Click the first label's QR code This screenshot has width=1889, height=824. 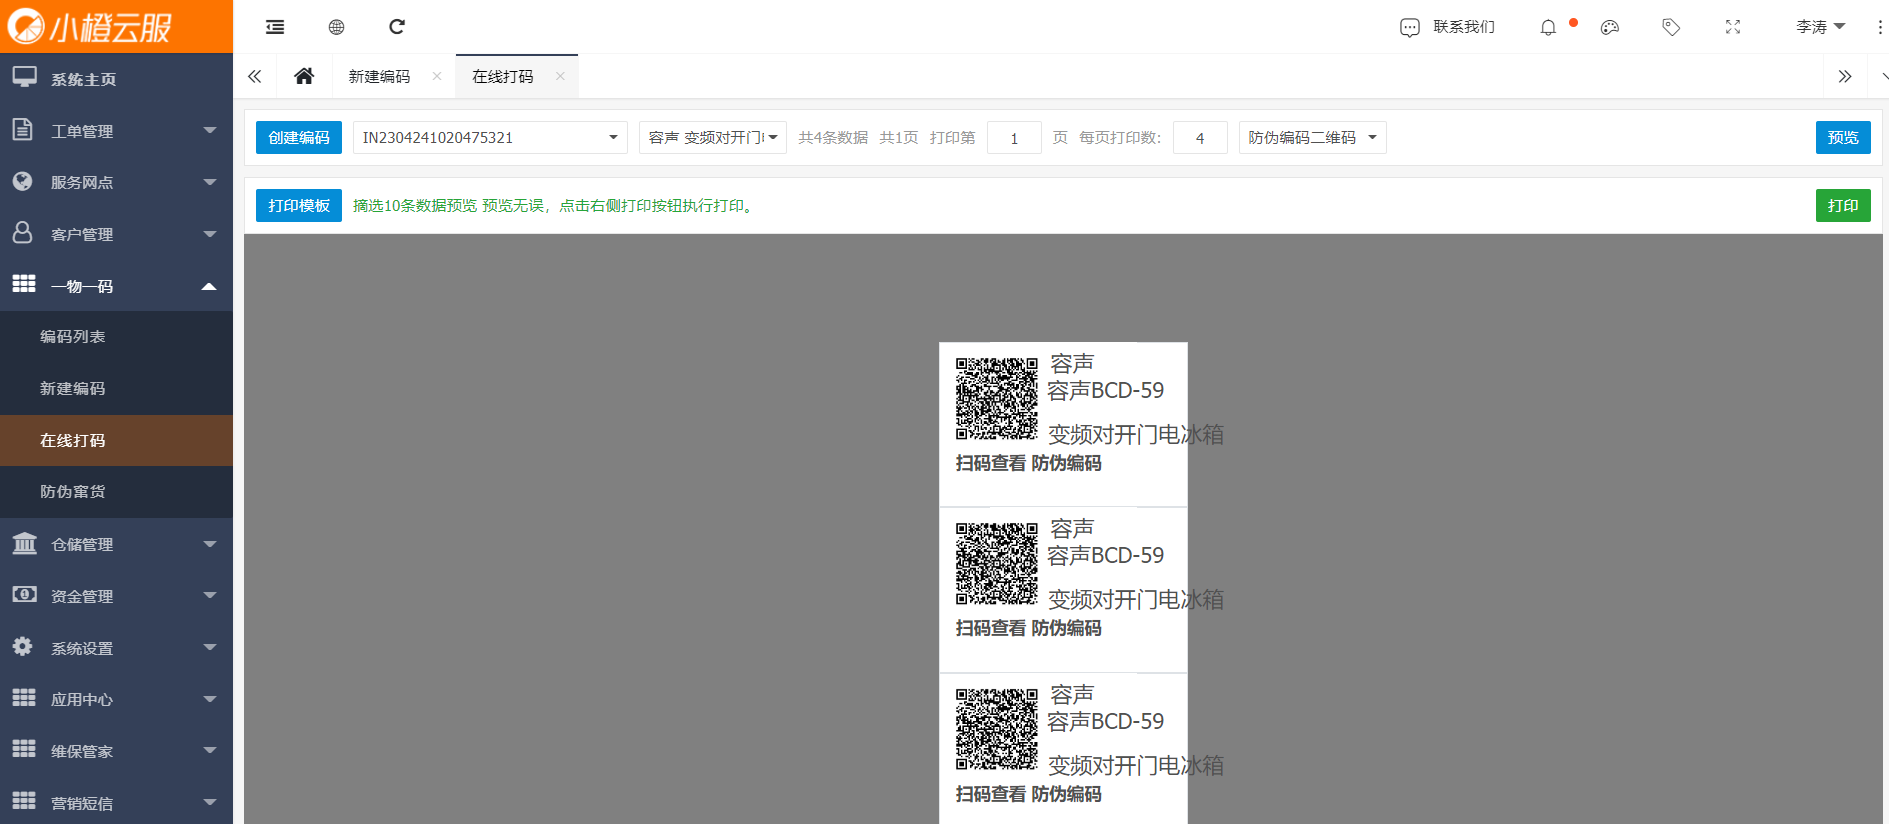tap(997, 399)
